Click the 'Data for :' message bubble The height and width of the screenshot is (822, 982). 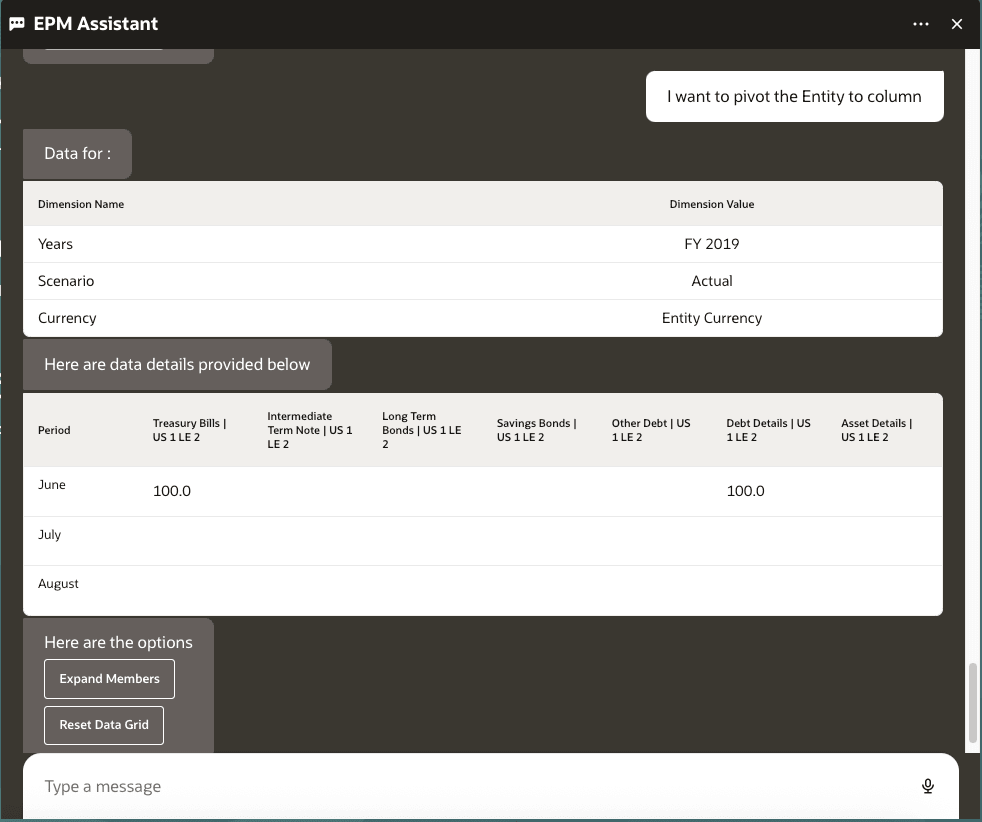[78, 153]
